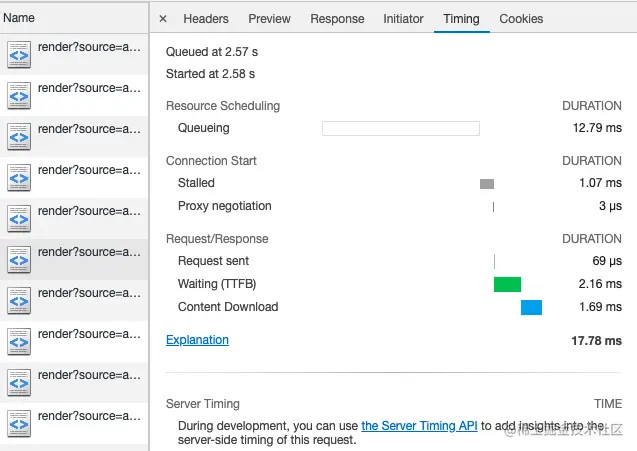Click the Resource Scheduling section heading
This screenshot has height=451, width=637.
pyautogui.click(x=223, y=106)
